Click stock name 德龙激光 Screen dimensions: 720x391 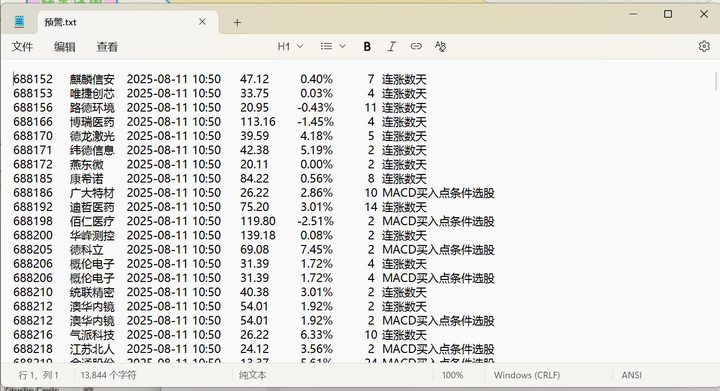pos(92,136)
